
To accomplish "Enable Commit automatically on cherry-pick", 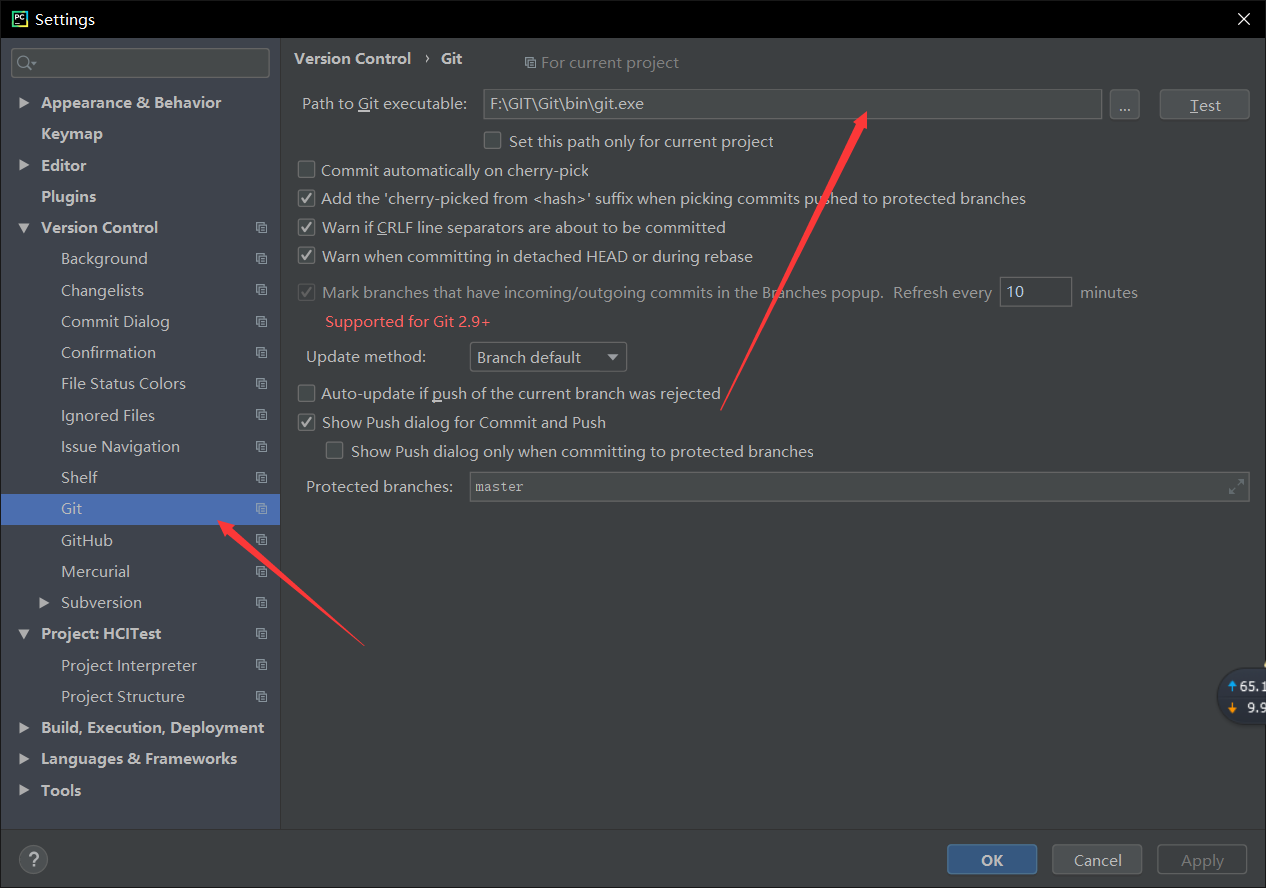I will pyautogui.click(x=306, y=170).
